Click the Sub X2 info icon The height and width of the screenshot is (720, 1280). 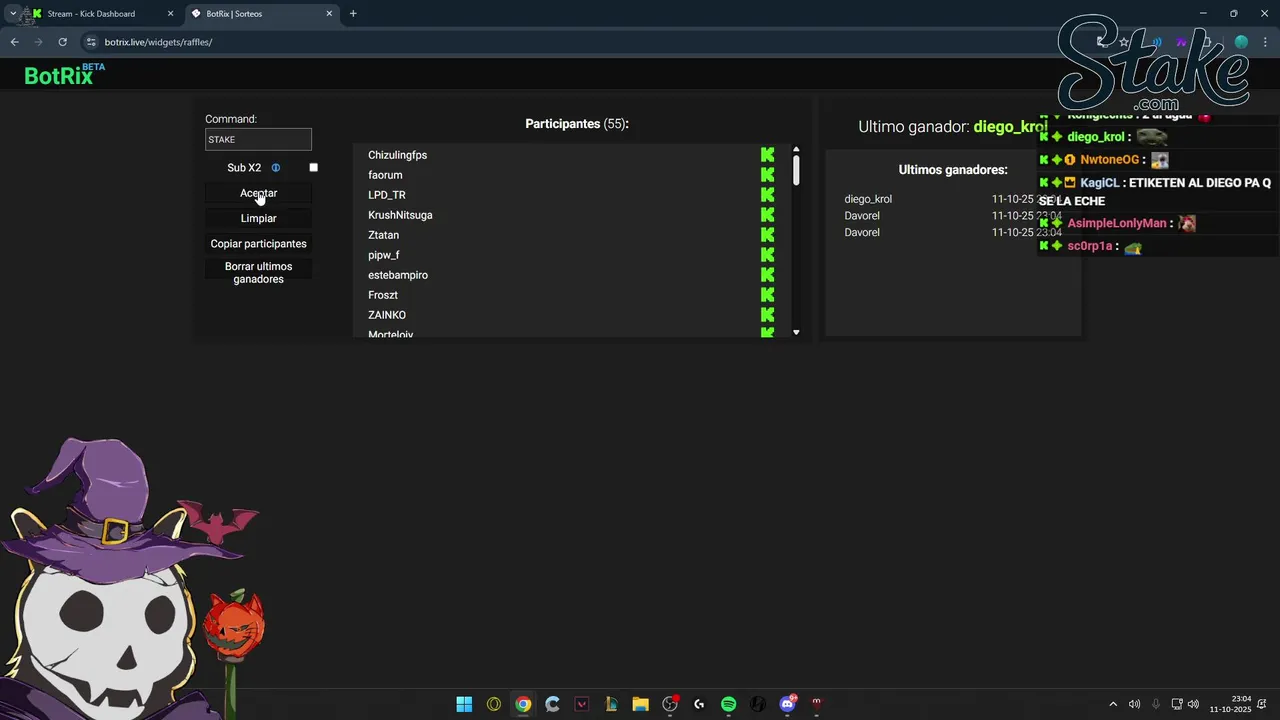(x=276, y=168)
